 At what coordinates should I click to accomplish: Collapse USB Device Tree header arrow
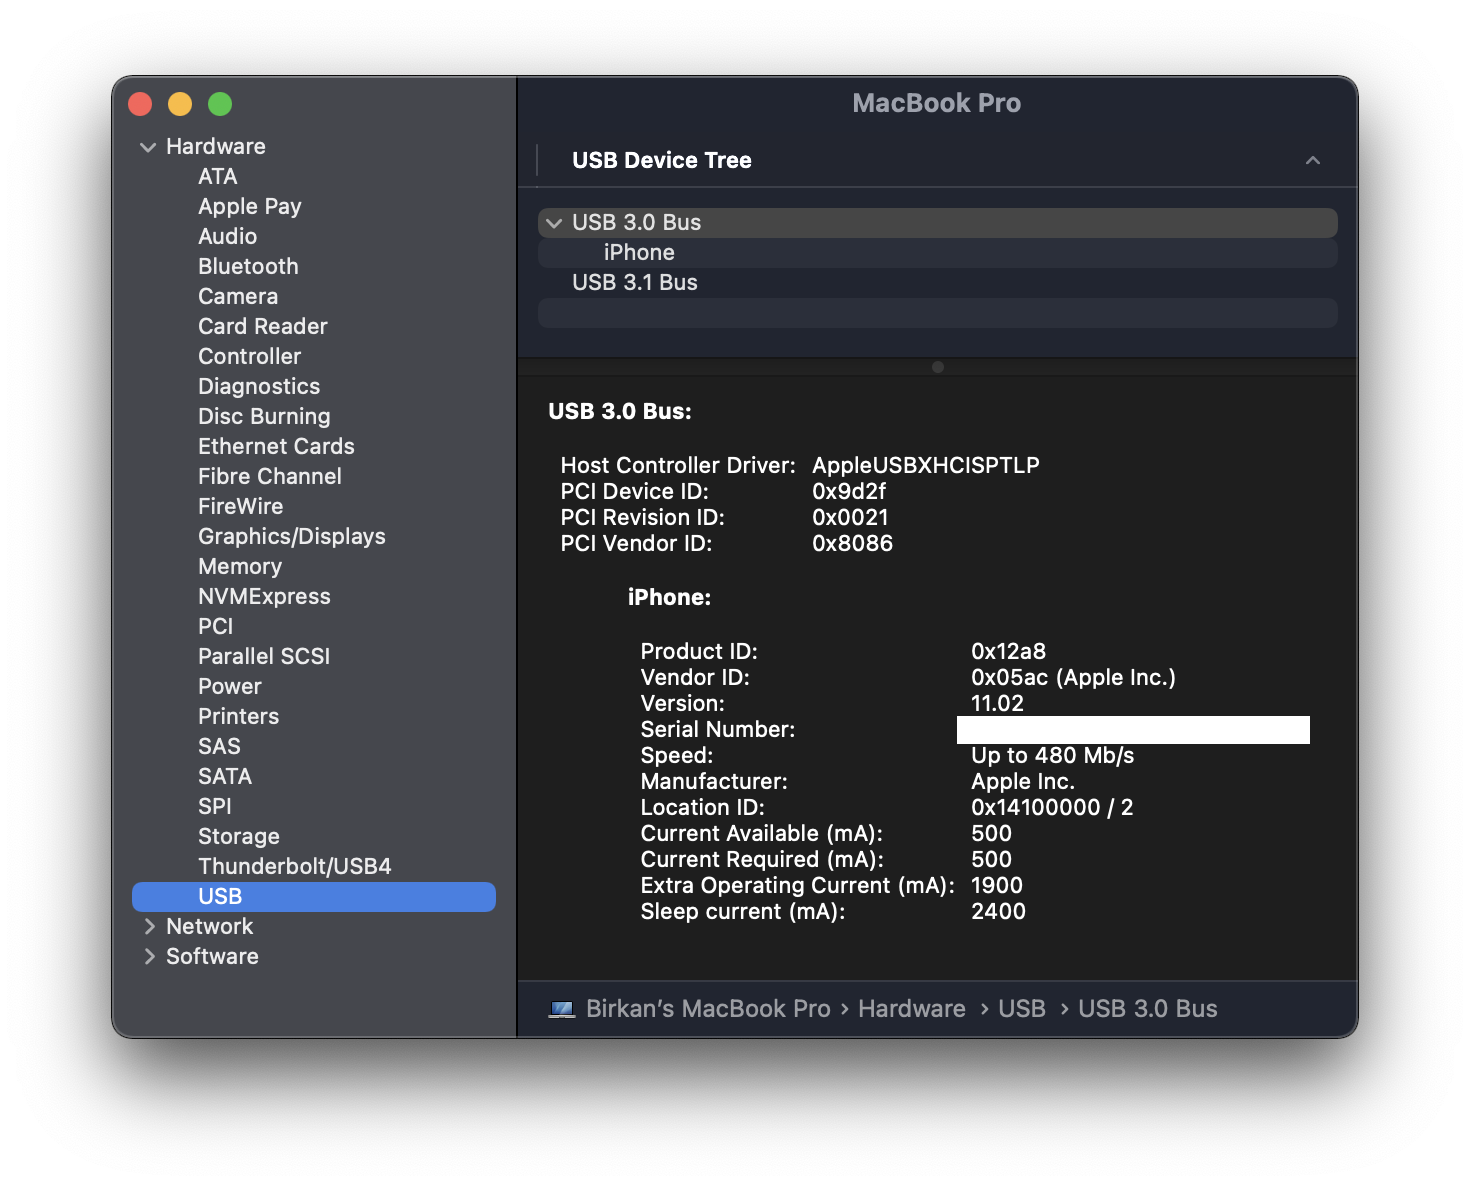click(1313, 160)
